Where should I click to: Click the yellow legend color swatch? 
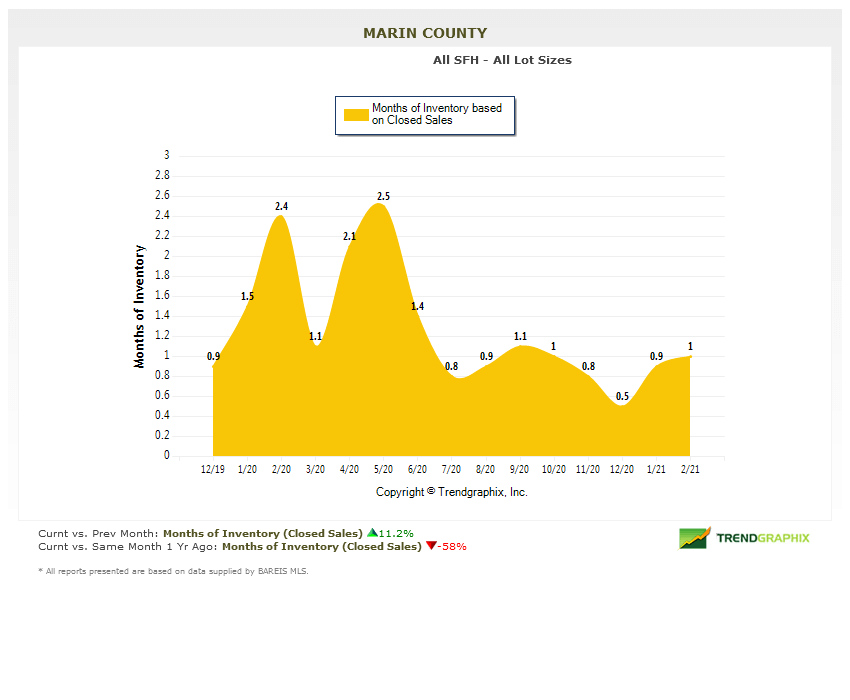[x=354, y=114]
